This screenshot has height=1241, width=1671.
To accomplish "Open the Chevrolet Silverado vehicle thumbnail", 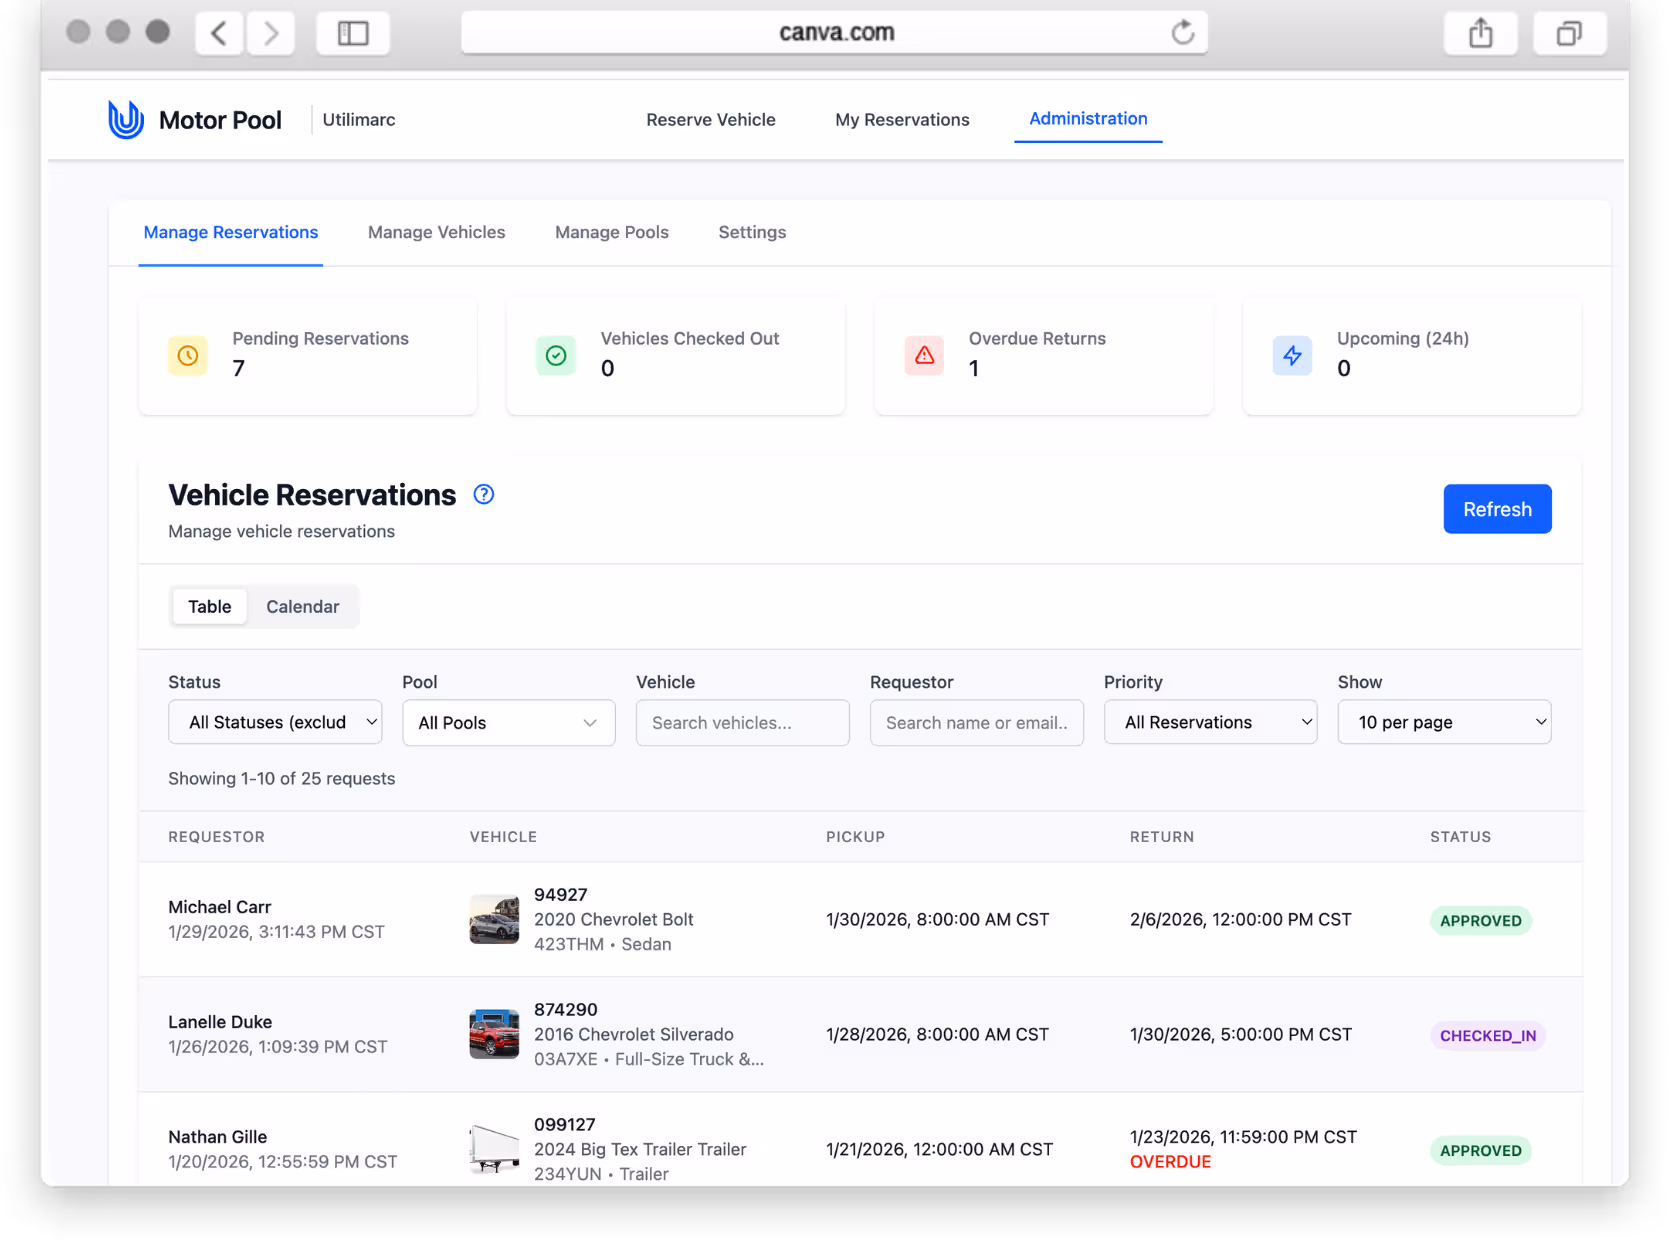I will pyautogui.click(x=494, y=1034).
